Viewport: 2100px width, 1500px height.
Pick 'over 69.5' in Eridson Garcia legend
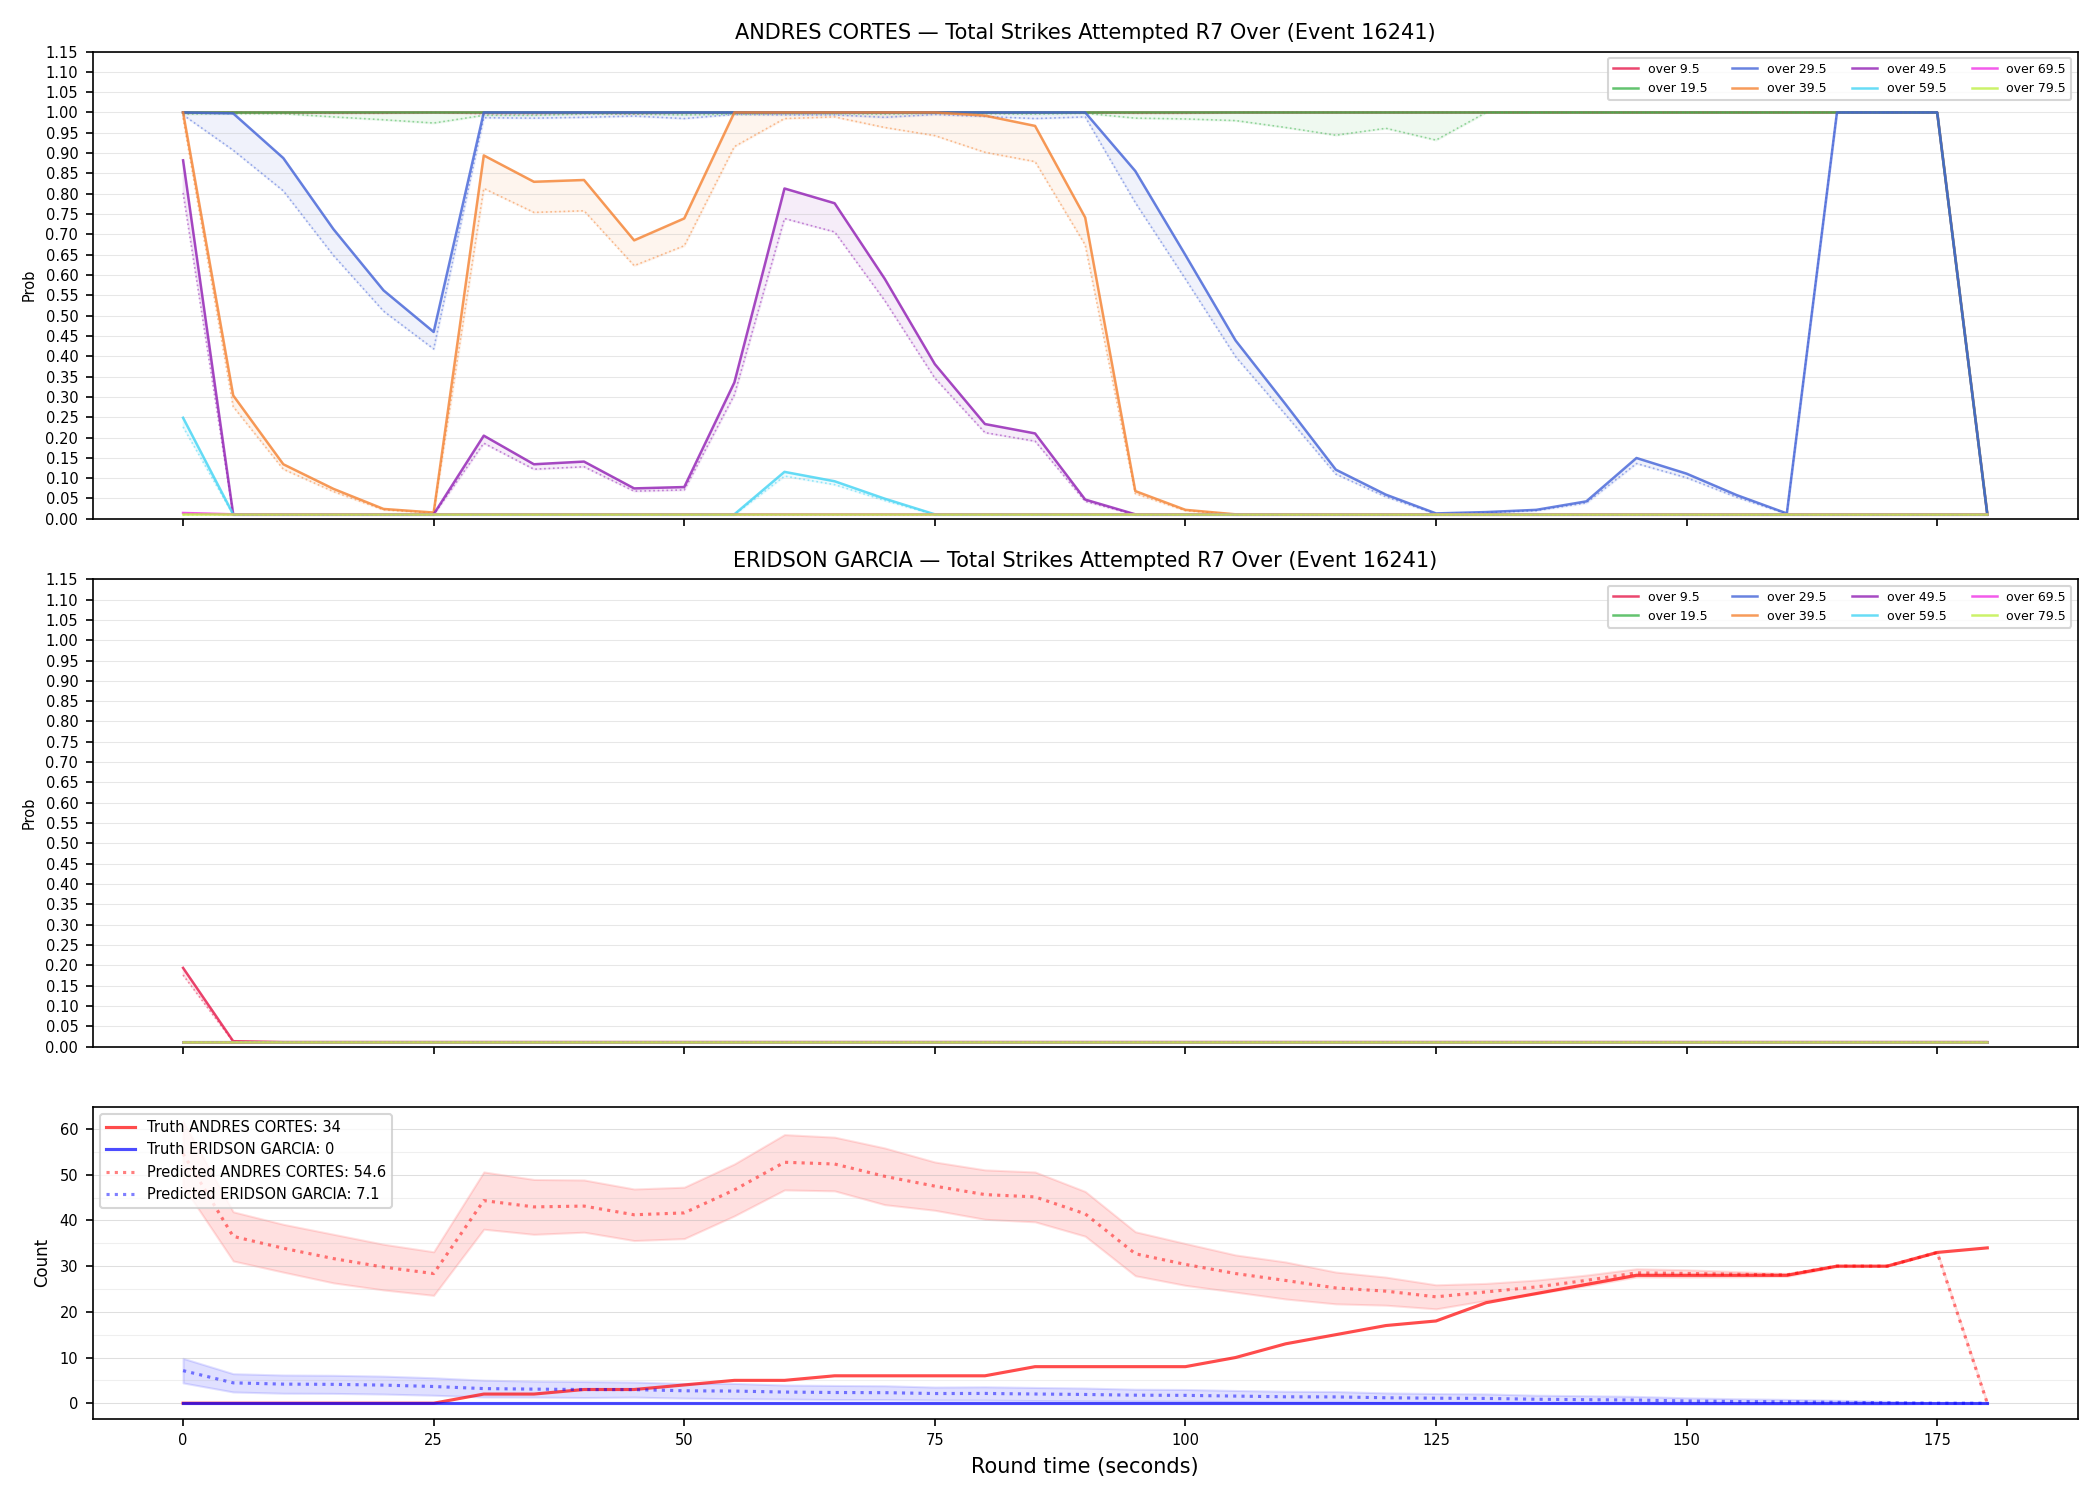[x=2035, y=597]
